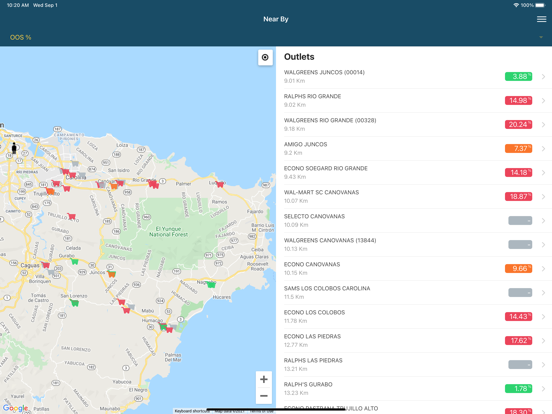
Task: Expand the dropdown arrow on OOS bar
Action: pyautogui.click(x=541, y=37)
